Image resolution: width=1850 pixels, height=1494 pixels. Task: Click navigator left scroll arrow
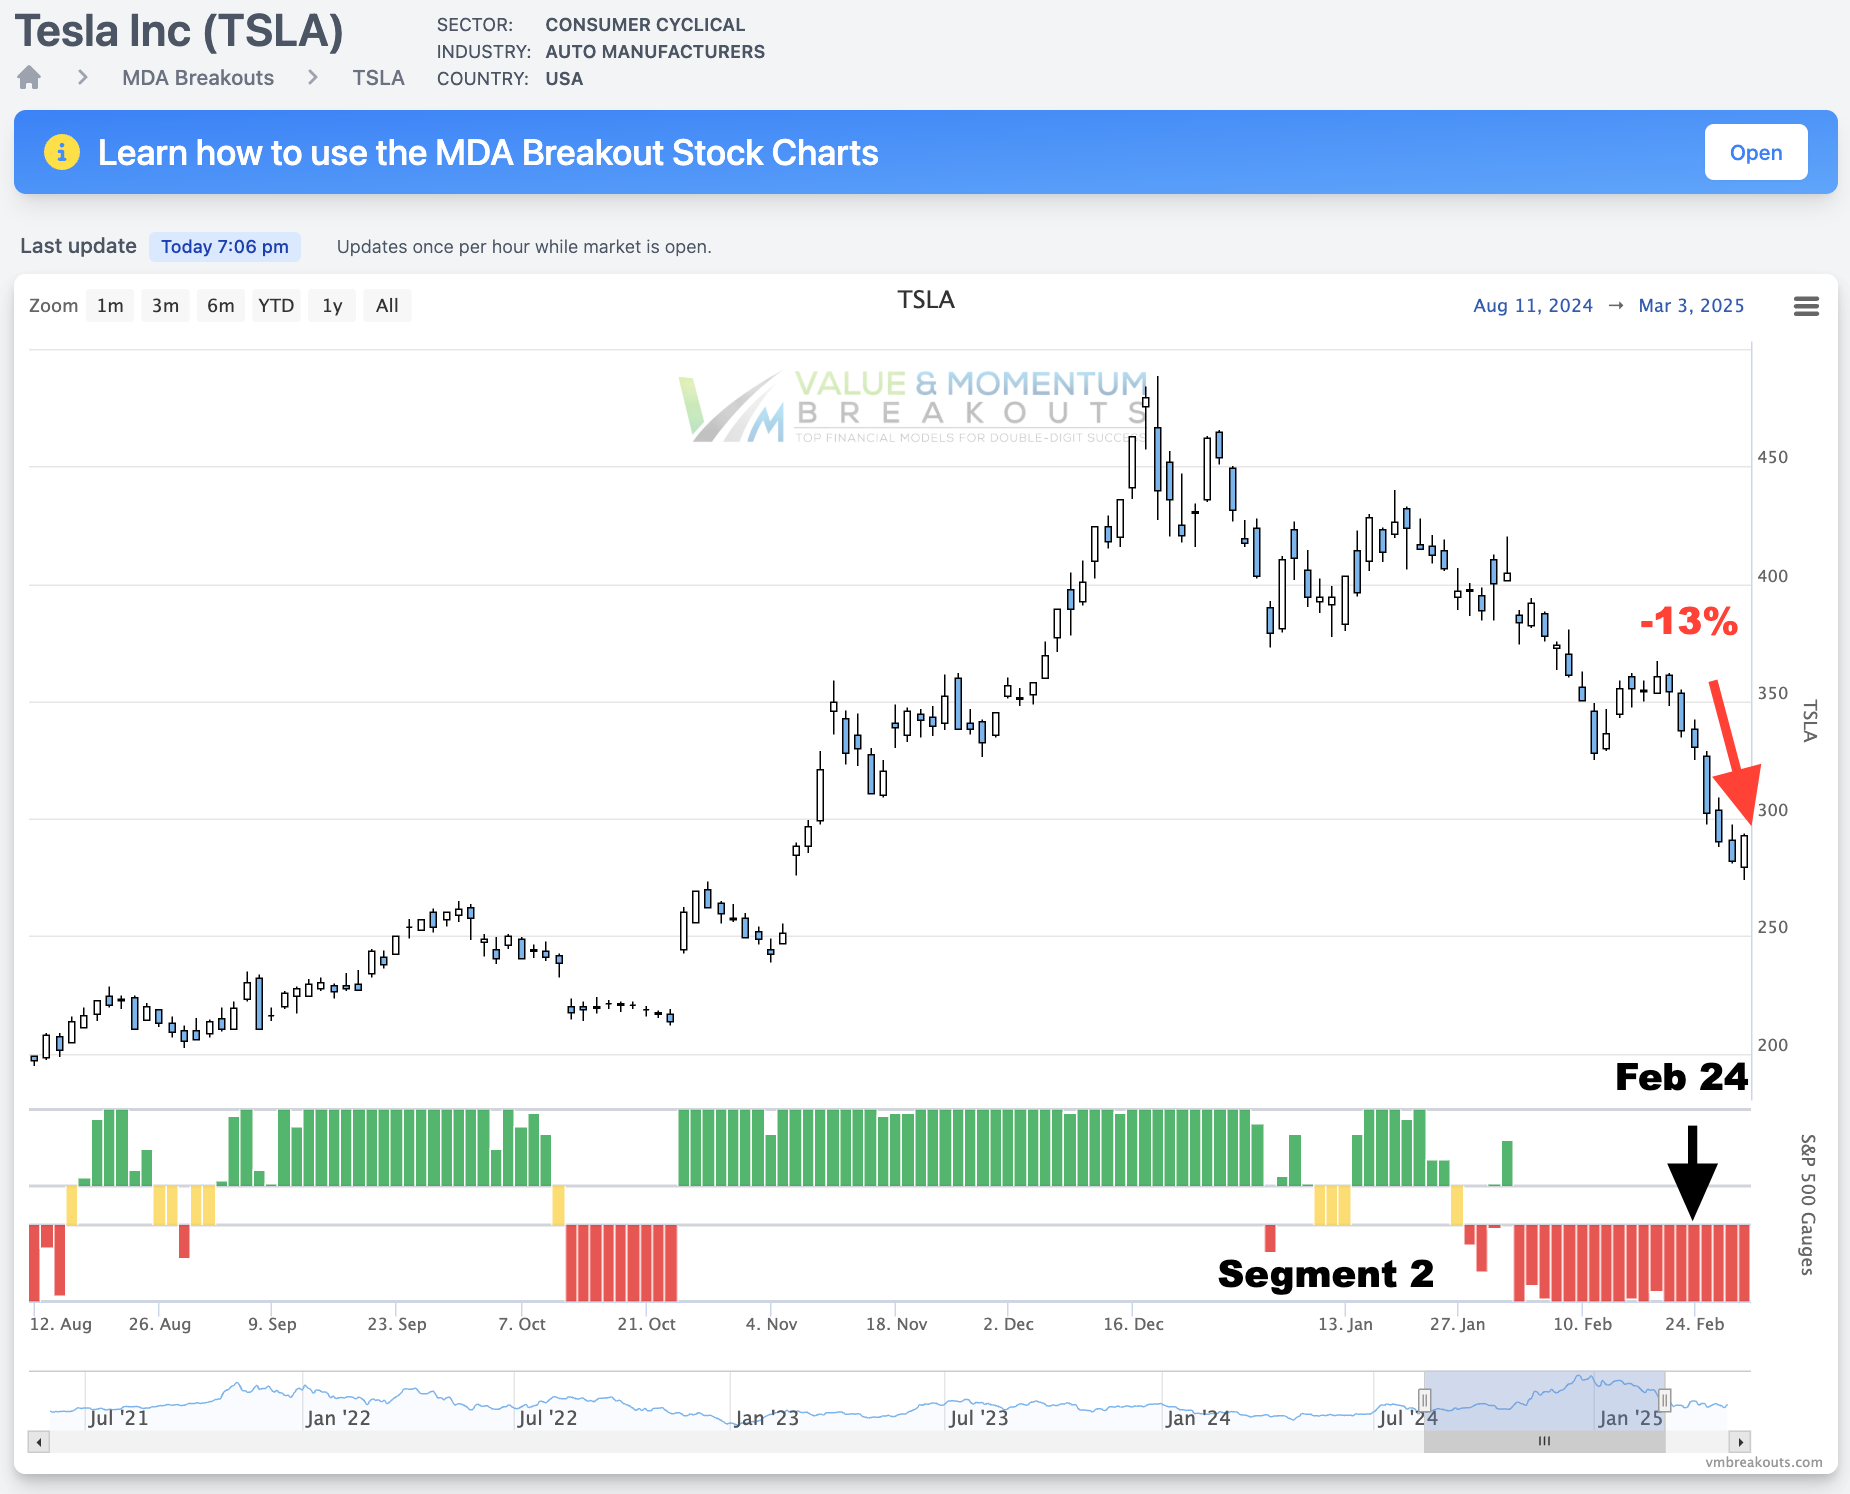click(39, 1442)
